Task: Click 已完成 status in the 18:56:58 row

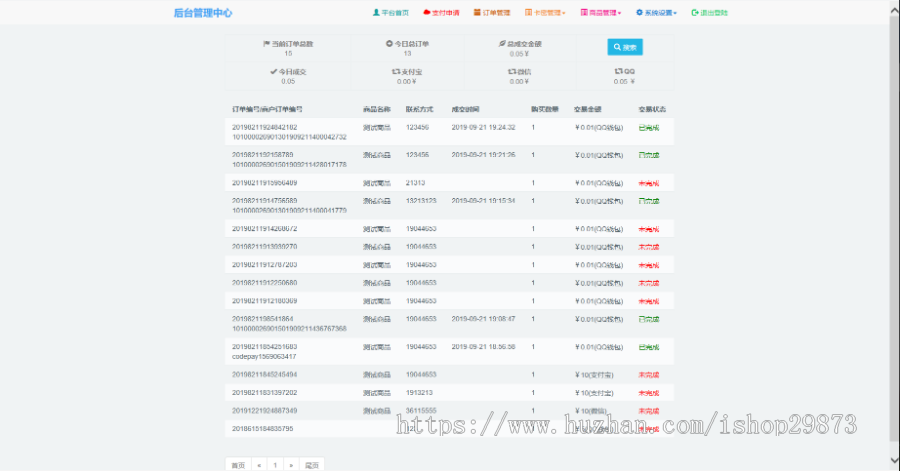Action: 649,348
